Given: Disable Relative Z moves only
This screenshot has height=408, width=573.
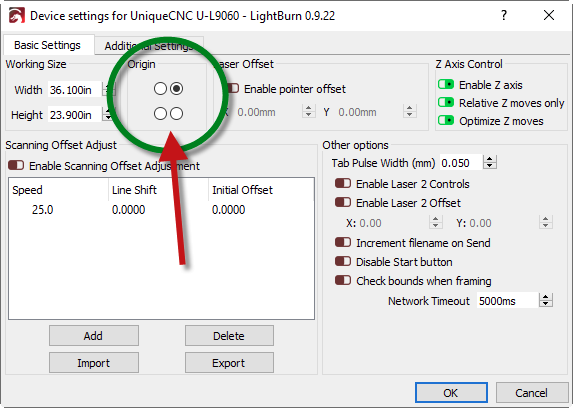Looking at the screenshot, I should tap(446, 102).
